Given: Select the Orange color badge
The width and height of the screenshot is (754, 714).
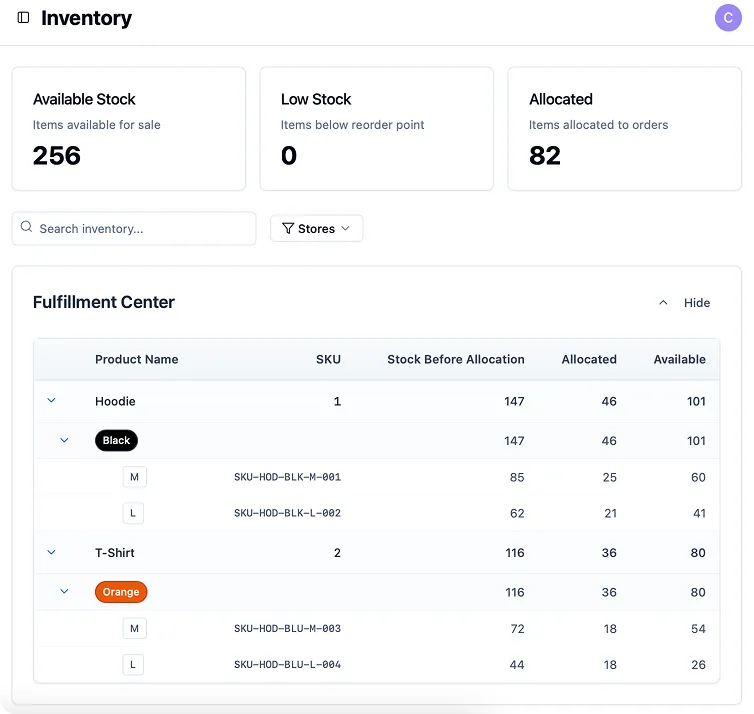Looking at the screenshot, I should (121, 592).
